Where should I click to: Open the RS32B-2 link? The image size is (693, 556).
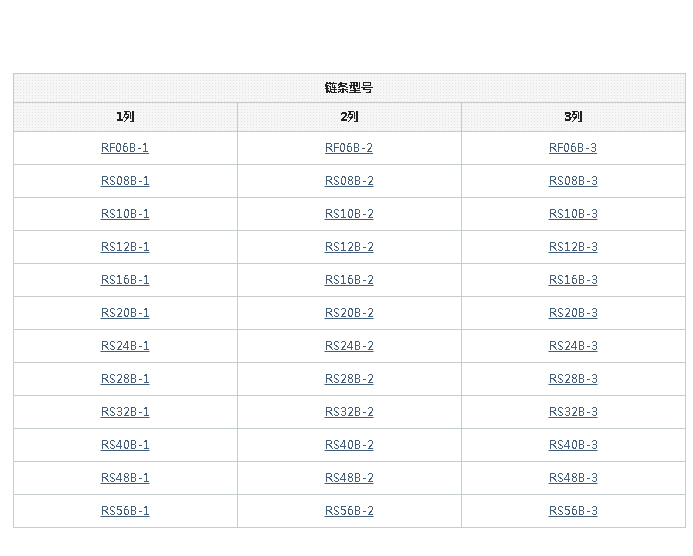349,412
